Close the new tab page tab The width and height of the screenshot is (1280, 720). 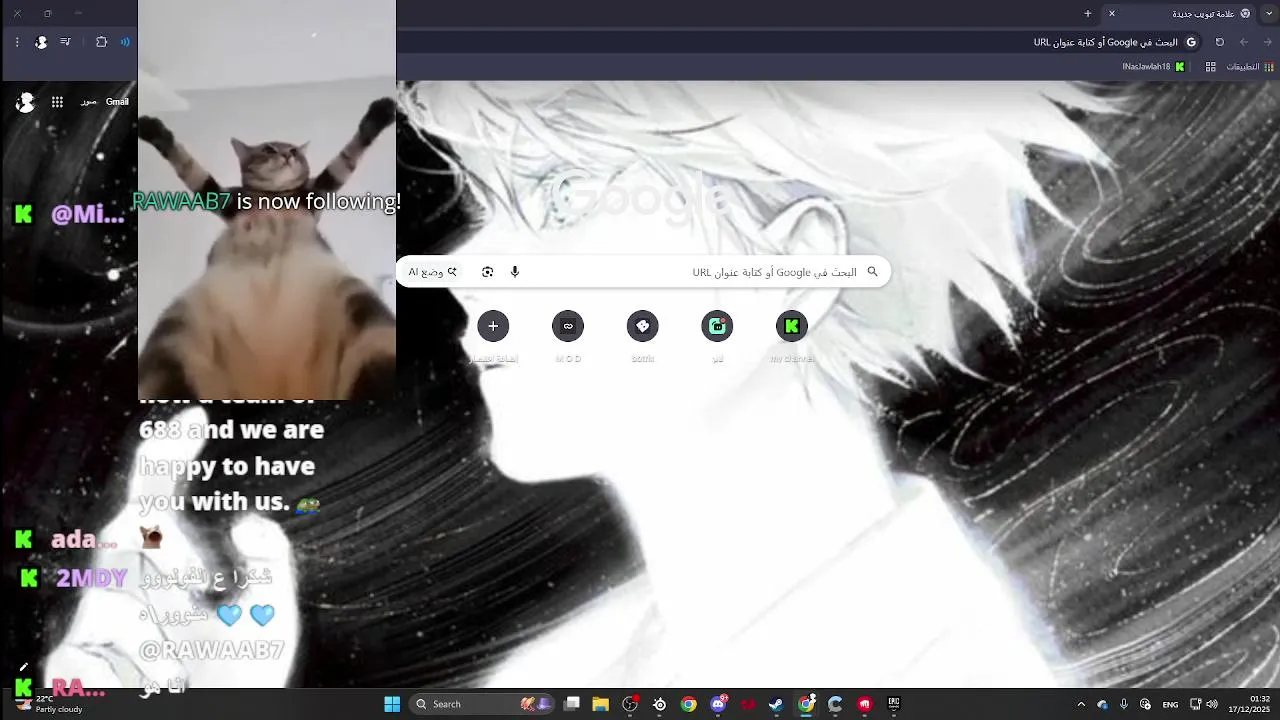(1111, 14)
